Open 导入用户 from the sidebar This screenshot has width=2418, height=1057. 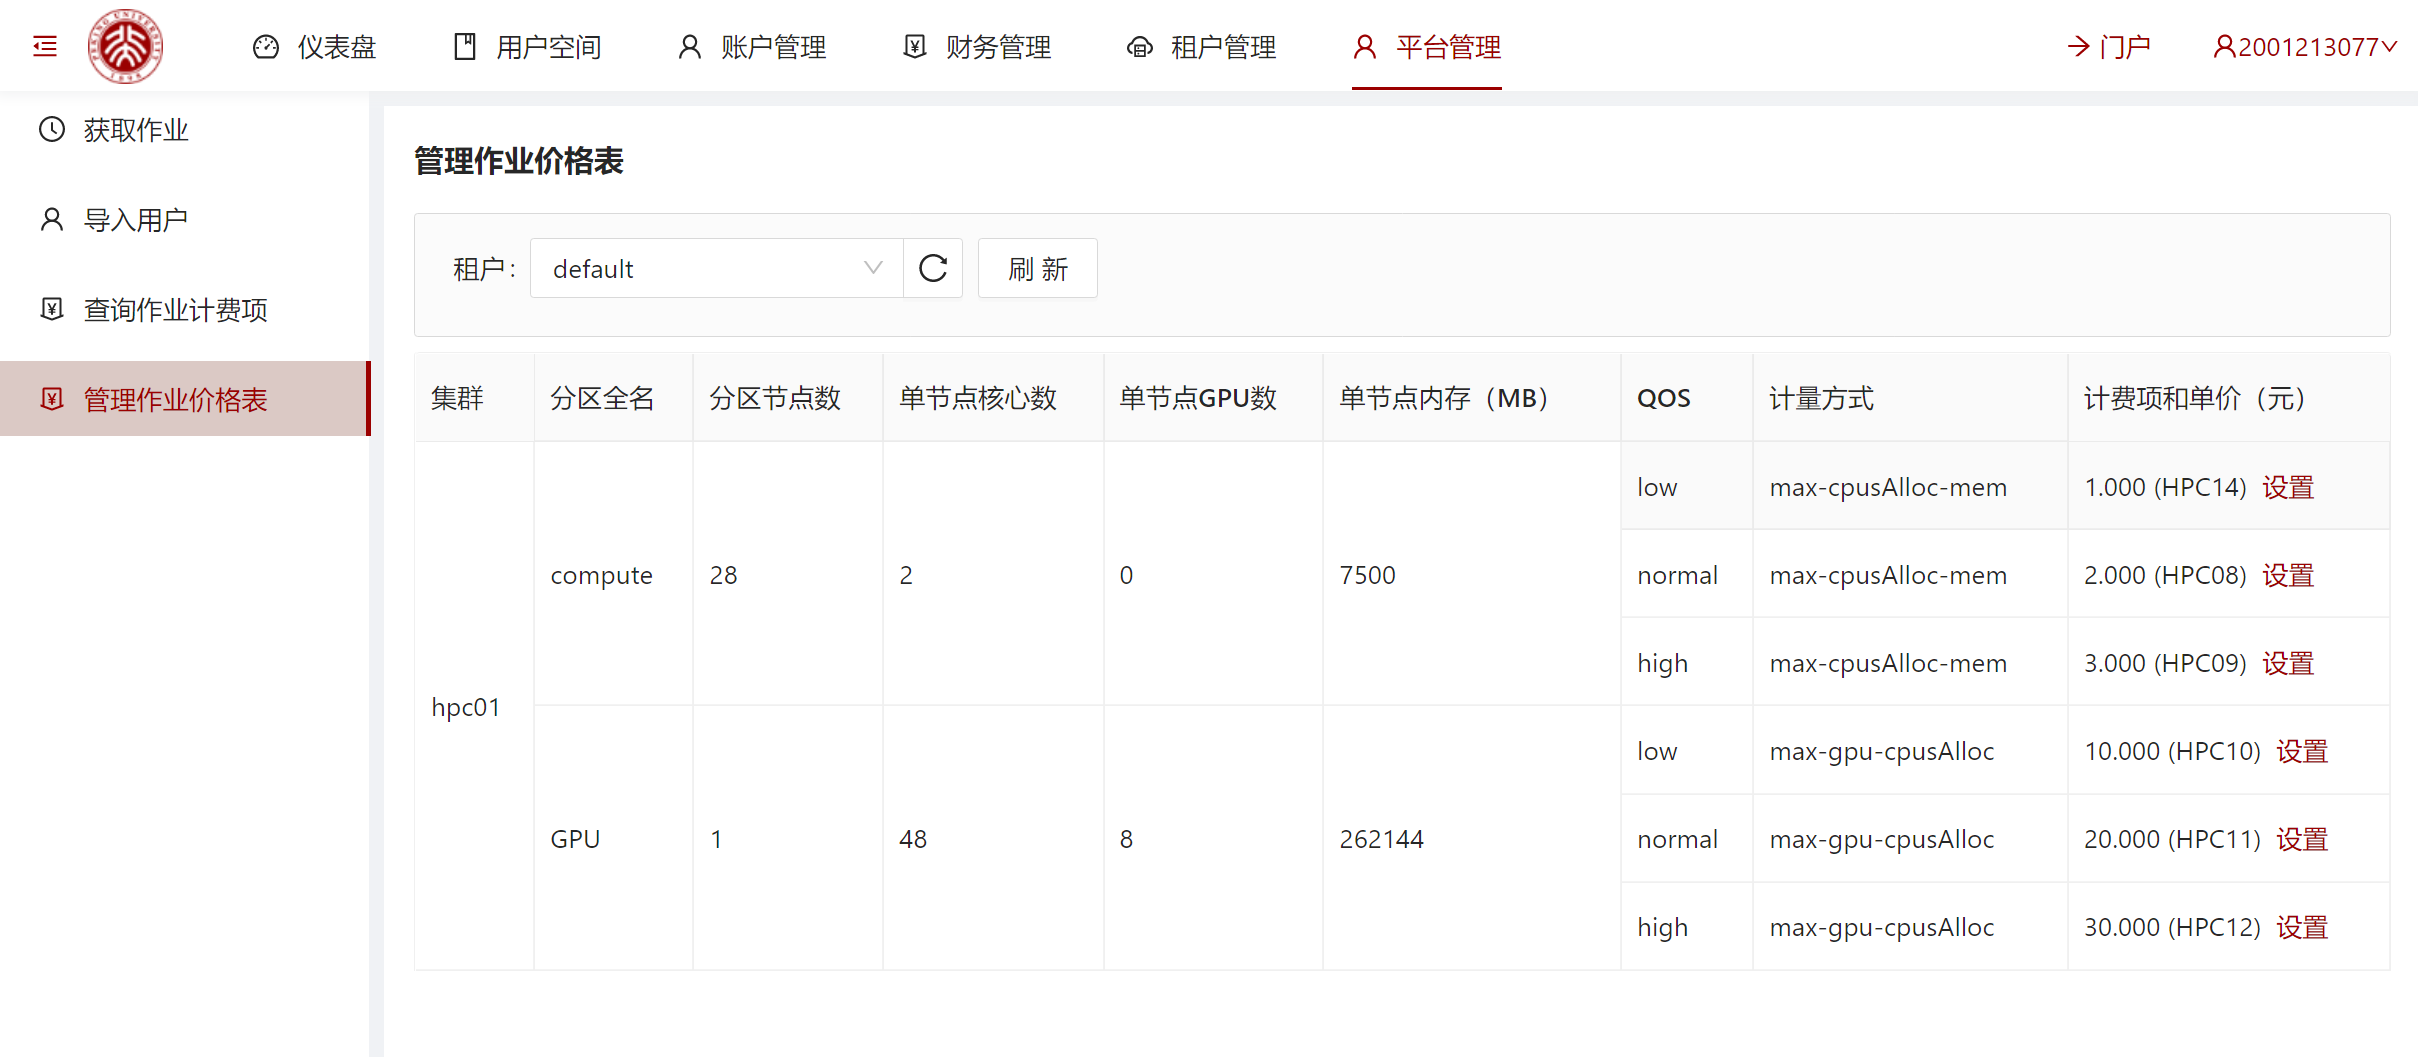[x=135, y=219]
